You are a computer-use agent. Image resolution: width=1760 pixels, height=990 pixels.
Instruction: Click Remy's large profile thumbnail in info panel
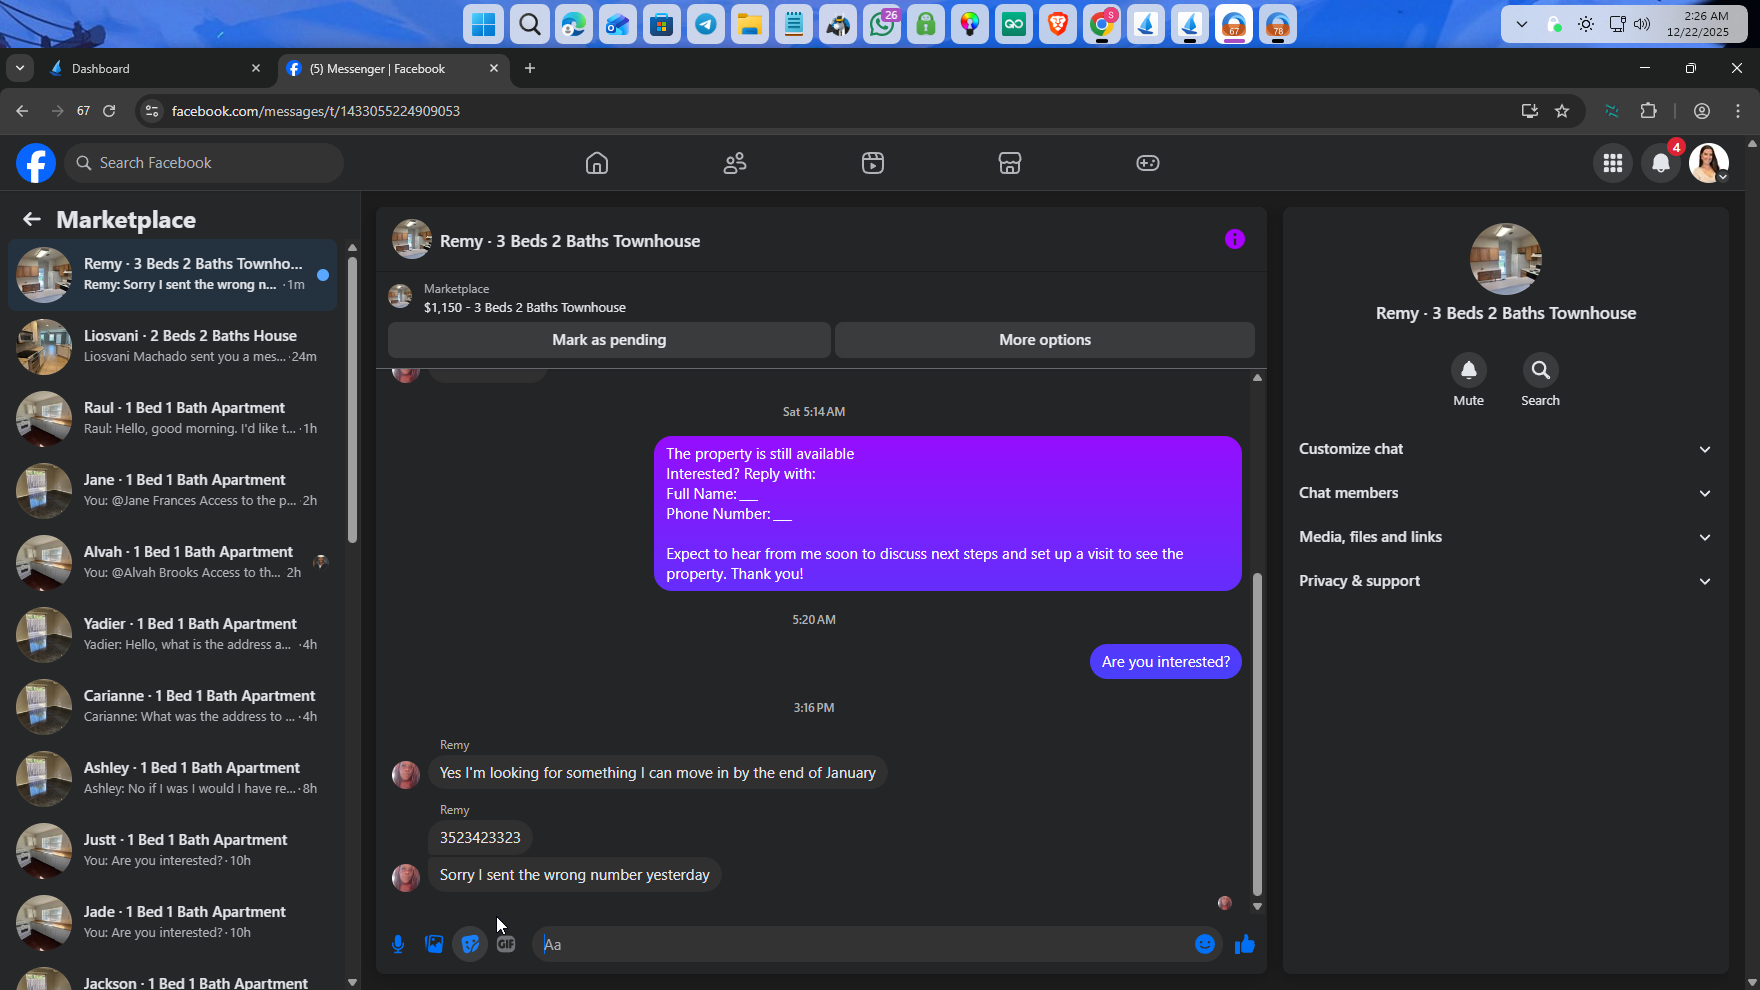click(1505, 259)
